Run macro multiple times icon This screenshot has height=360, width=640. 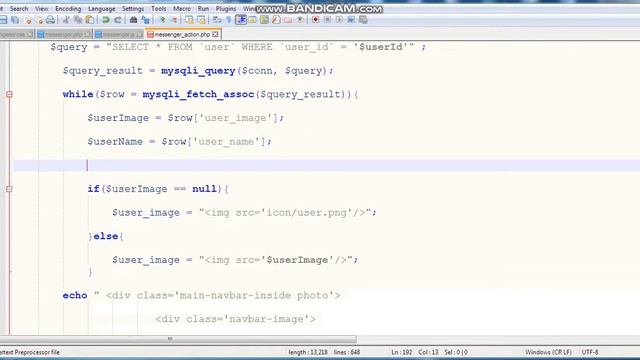(351, 20)
